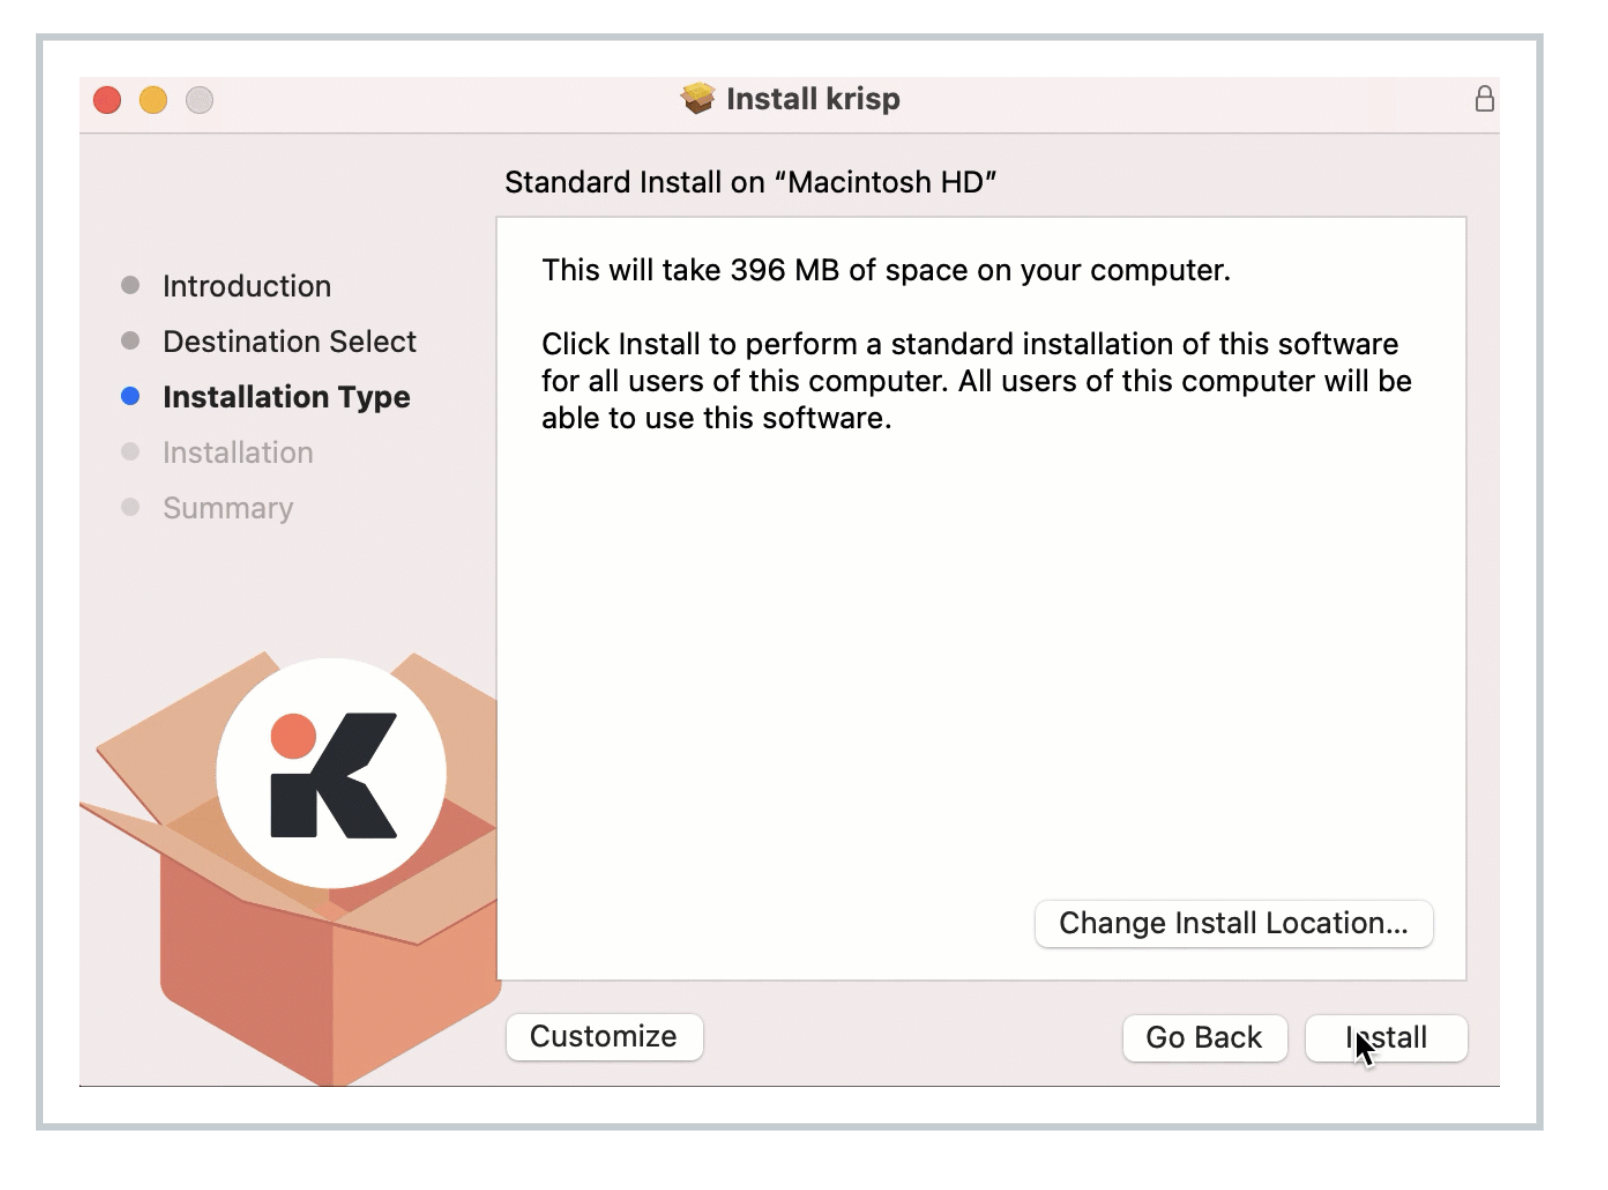Select the Introduction step in the sidebar
The image size is (1608, 1190).
coord(246,286)
